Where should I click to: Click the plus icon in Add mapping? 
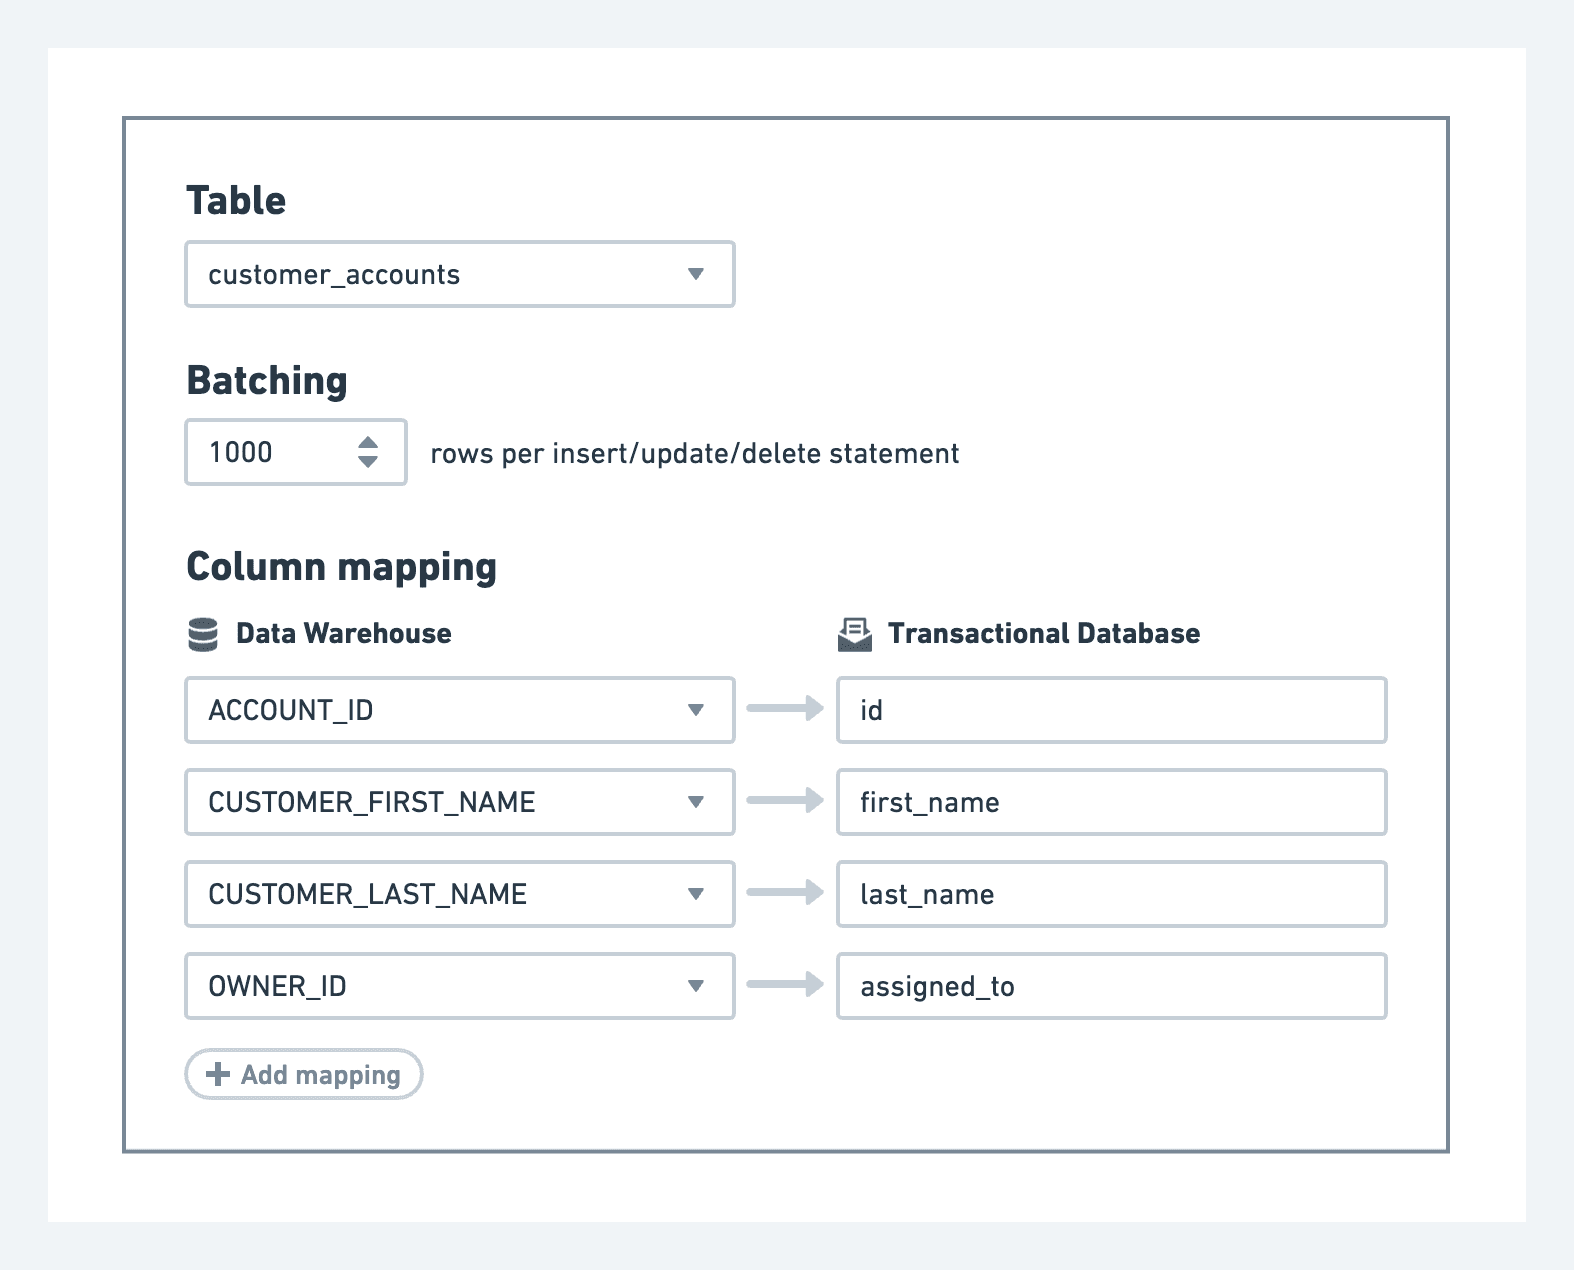pos(217,1074)
